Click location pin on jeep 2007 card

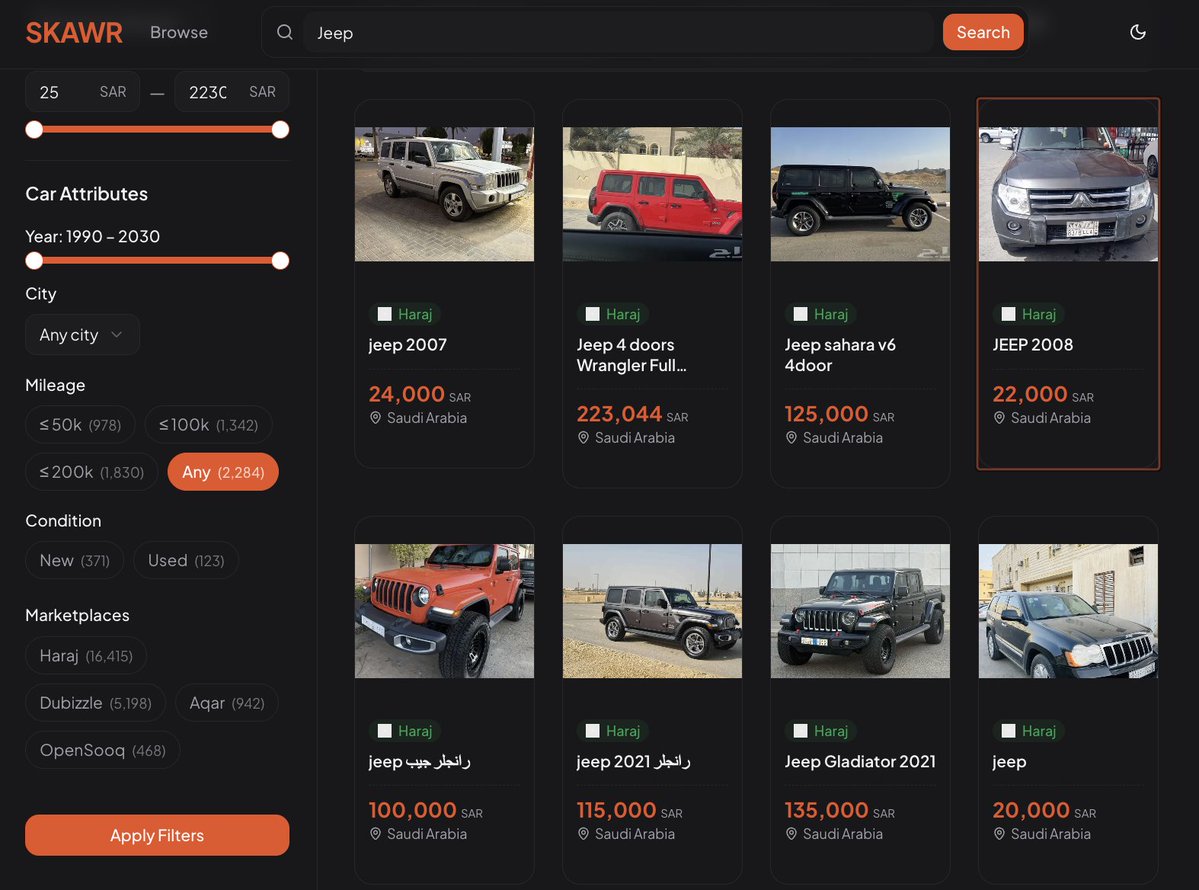pos(375,418)
